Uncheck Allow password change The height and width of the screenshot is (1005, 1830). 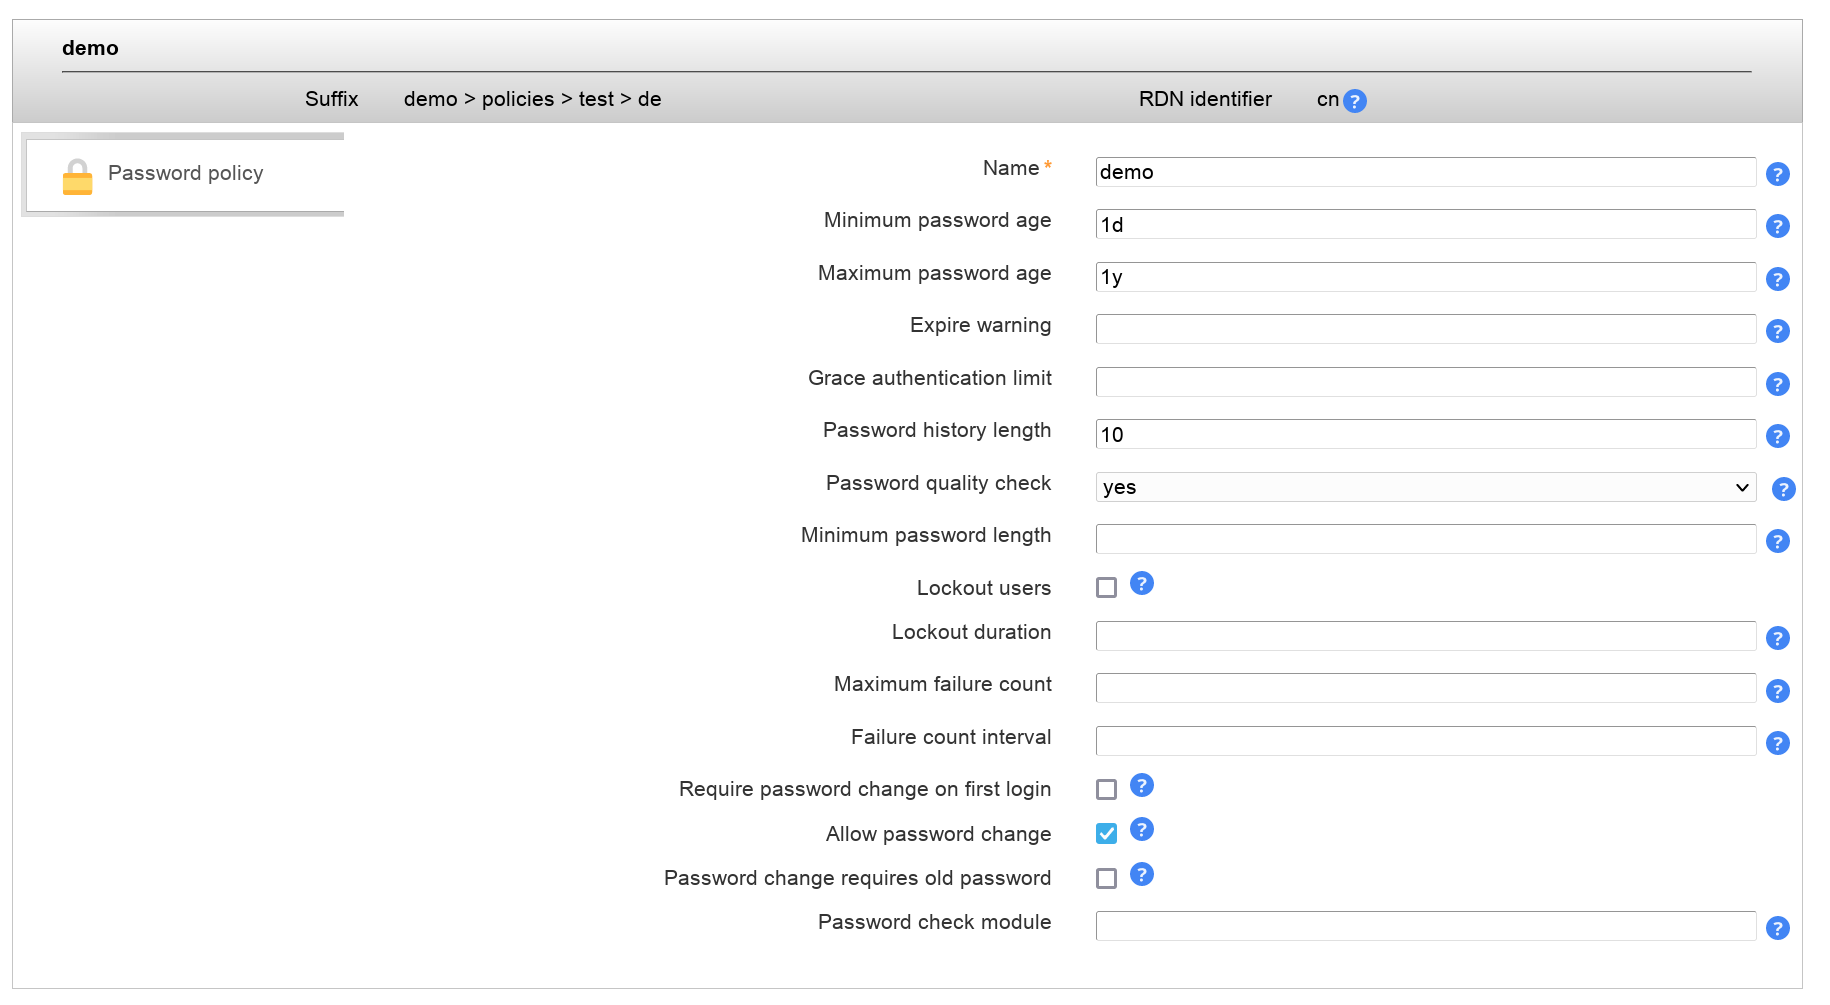point(1106,834)
